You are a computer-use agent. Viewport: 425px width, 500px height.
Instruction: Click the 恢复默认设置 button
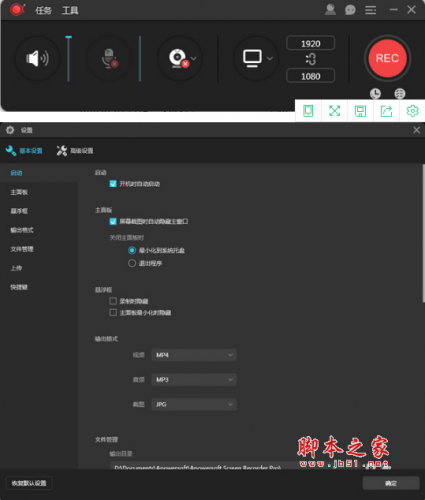coord(29,483)
